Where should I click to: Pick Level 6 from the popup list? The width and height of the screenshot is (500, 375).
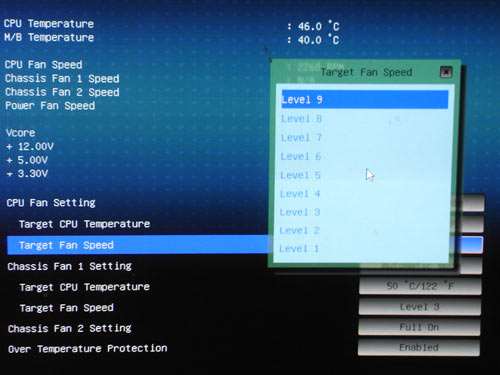coord(365,156)
